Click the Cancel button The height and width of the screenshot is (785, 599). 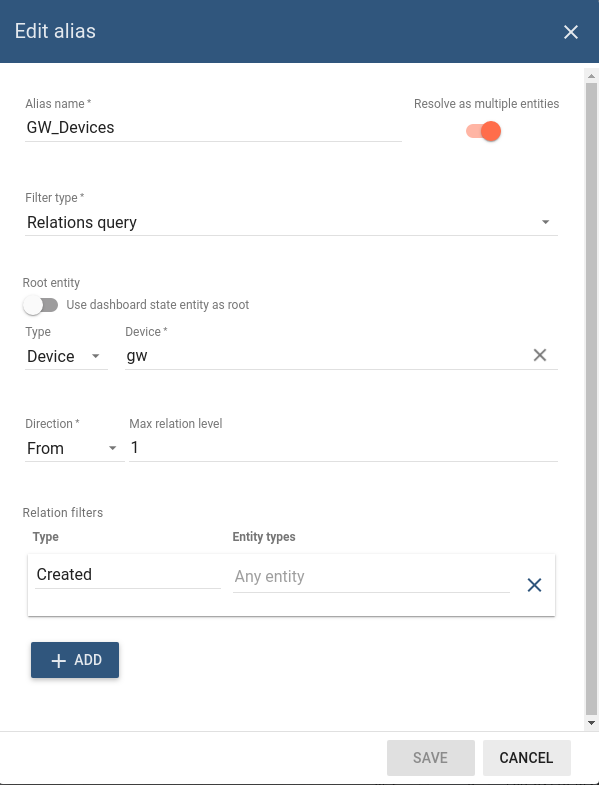click(x=526, y=757)
